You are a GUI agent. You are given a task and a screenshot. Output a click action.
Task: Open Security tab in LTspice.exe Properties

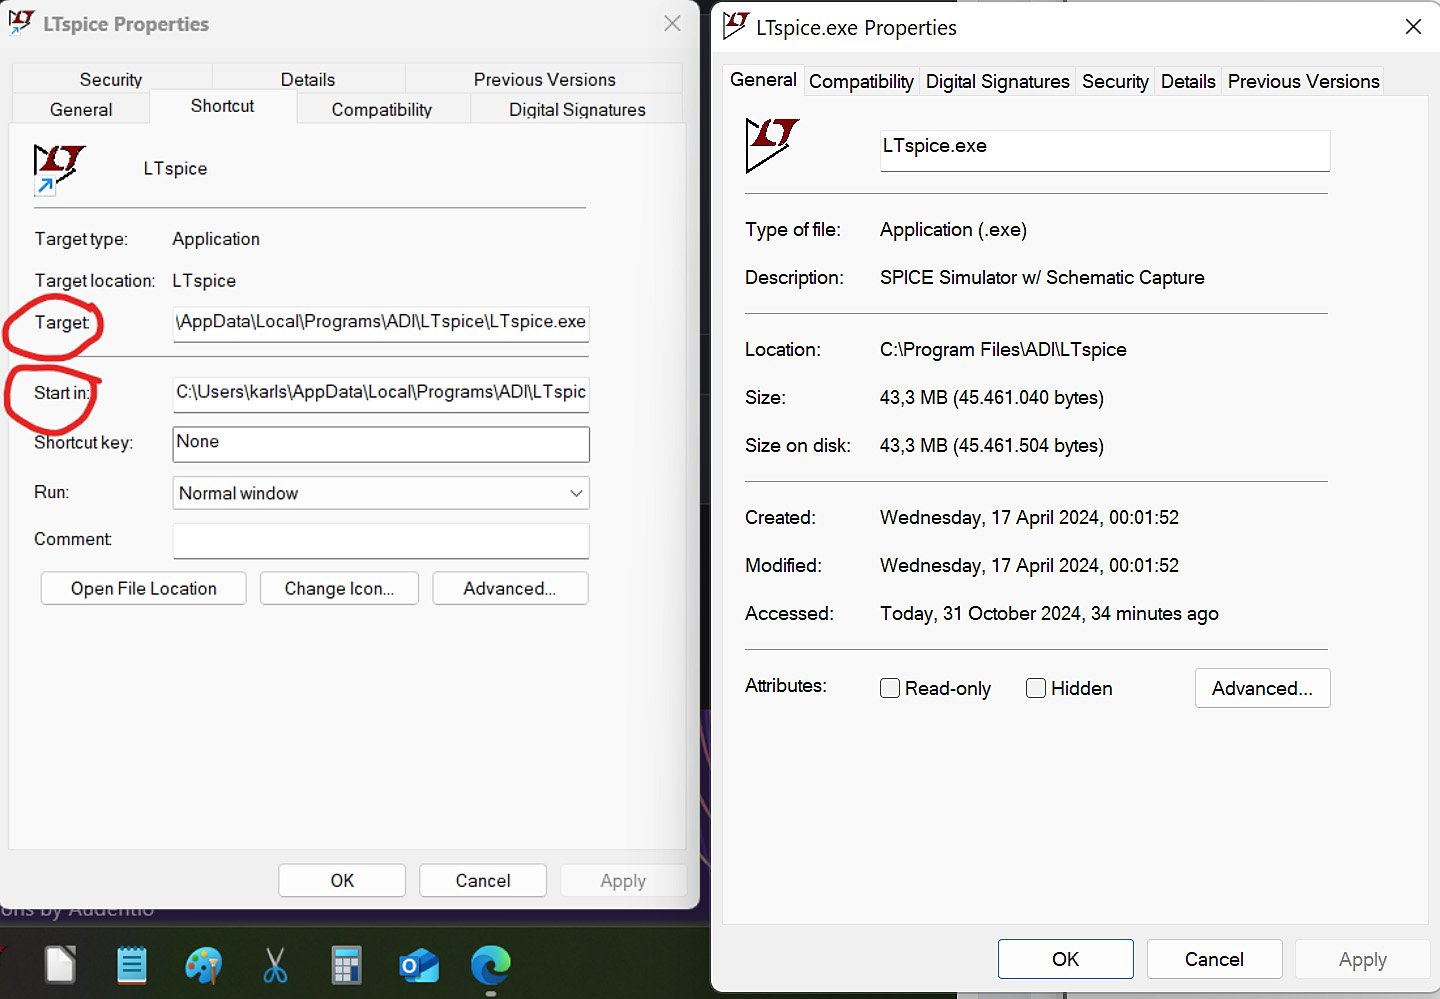(x=1115, y=82)
